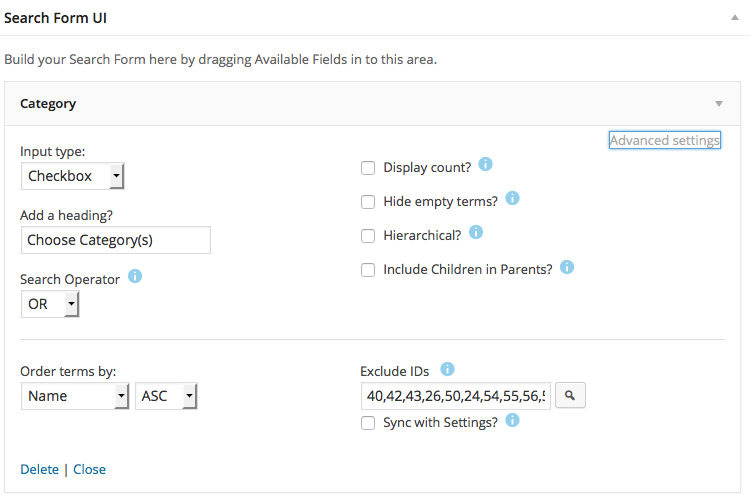This screenshot has height=502, width=751.
Task: Toggle the Hierarchical checkbox
Action: [x=368, y=236]
